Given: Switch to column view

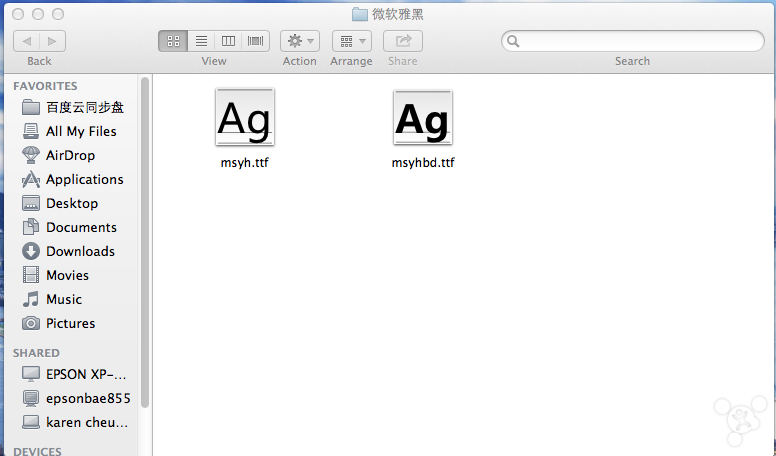Looking at the screenshot, I should [228, 41].
